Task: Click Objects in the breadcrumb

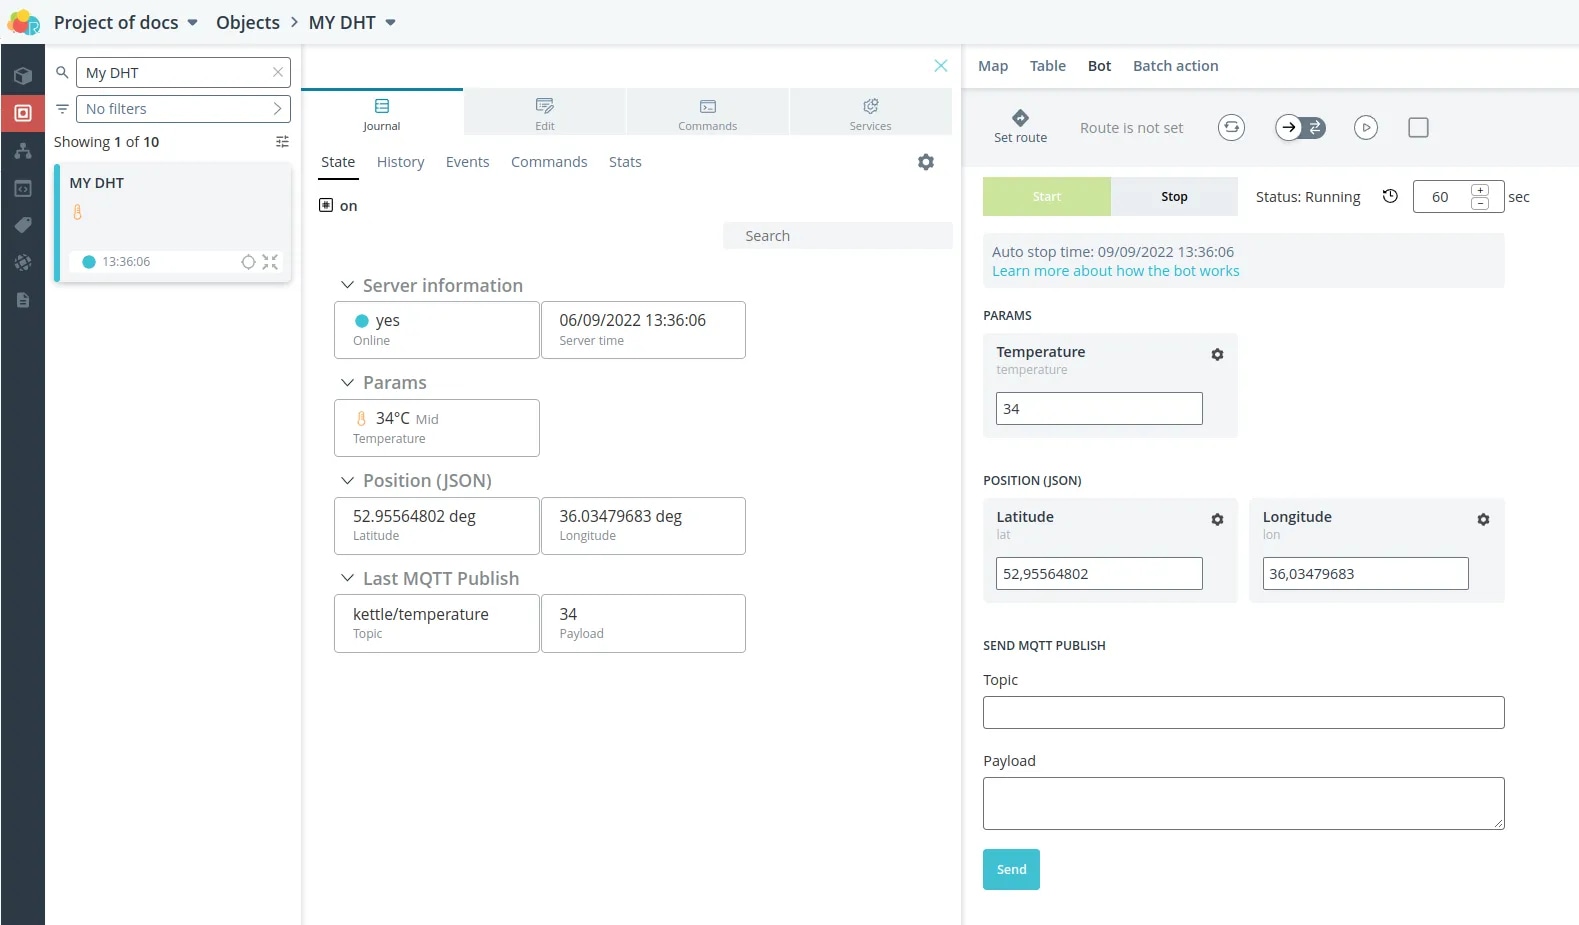Action: click(x=248, y=22)
